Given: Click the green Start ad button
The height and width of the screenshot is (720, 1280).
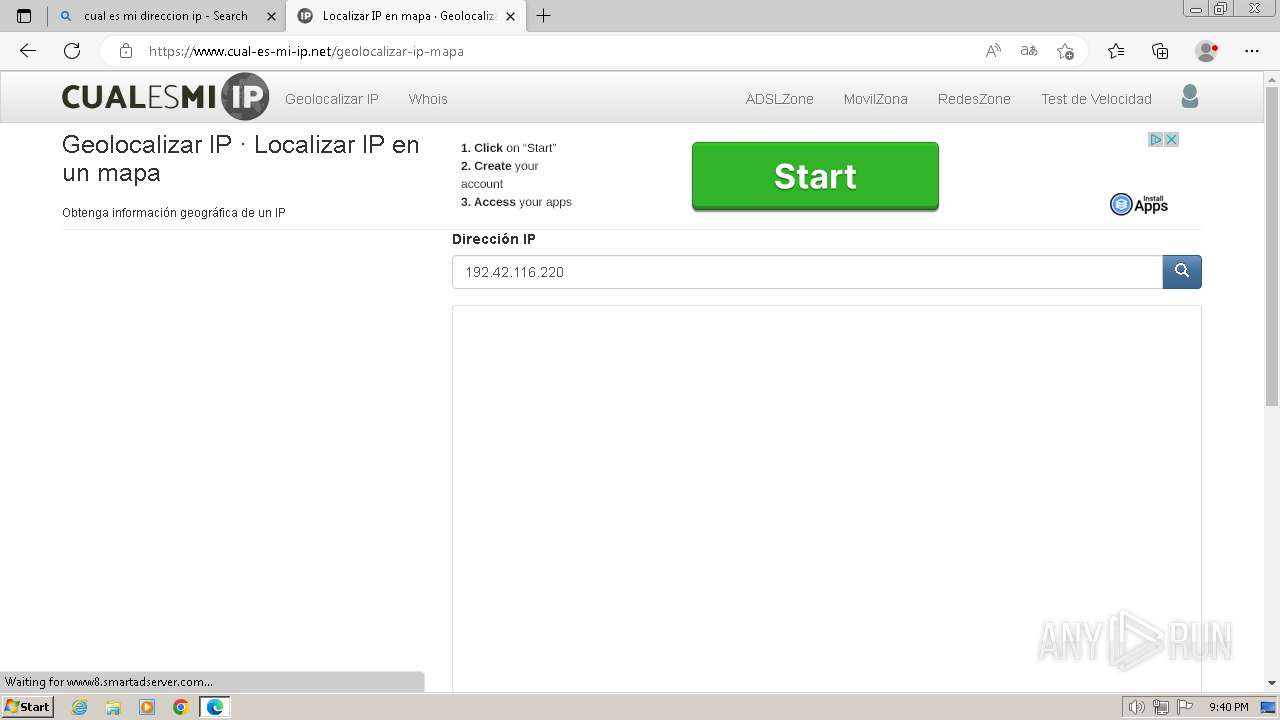Looking at the screenshot, I should point(815,176).
